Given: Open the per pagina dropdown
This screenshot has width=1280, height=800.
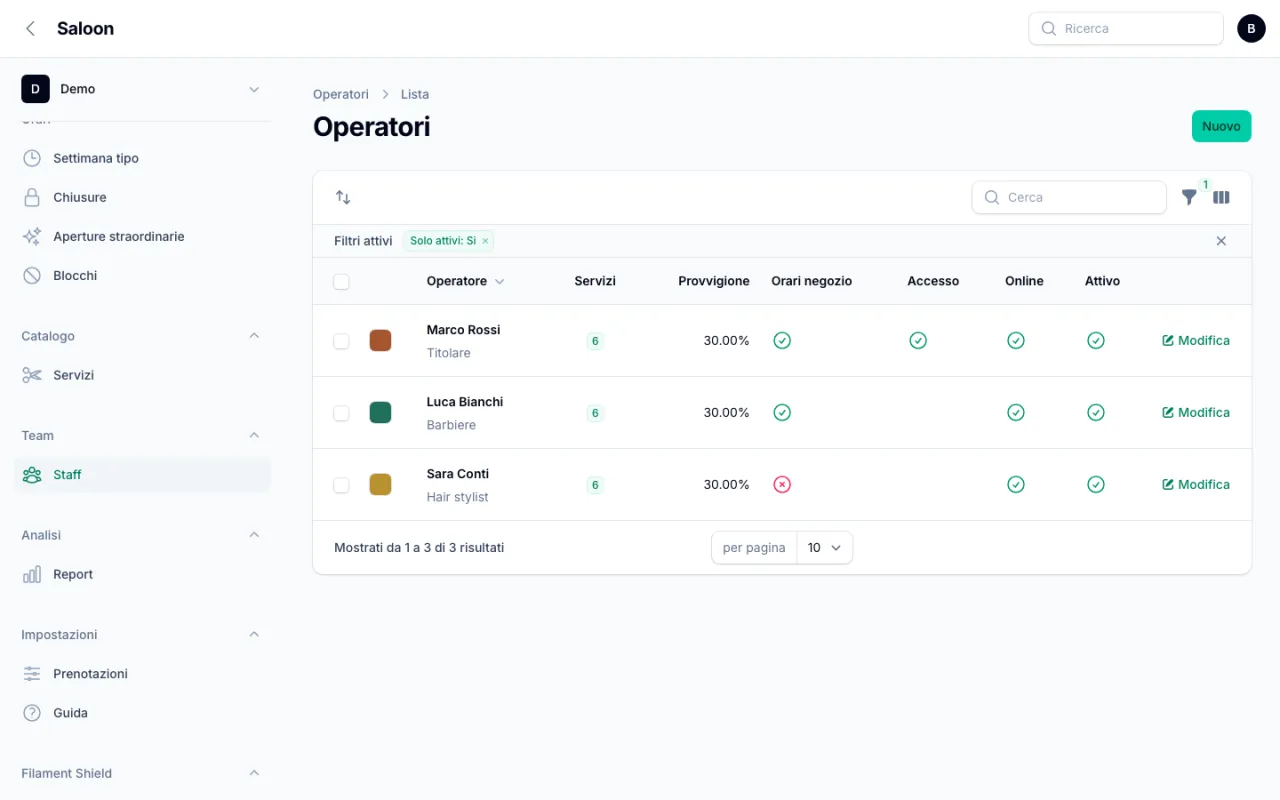Looking at the screenshot, I should (825, 548).
